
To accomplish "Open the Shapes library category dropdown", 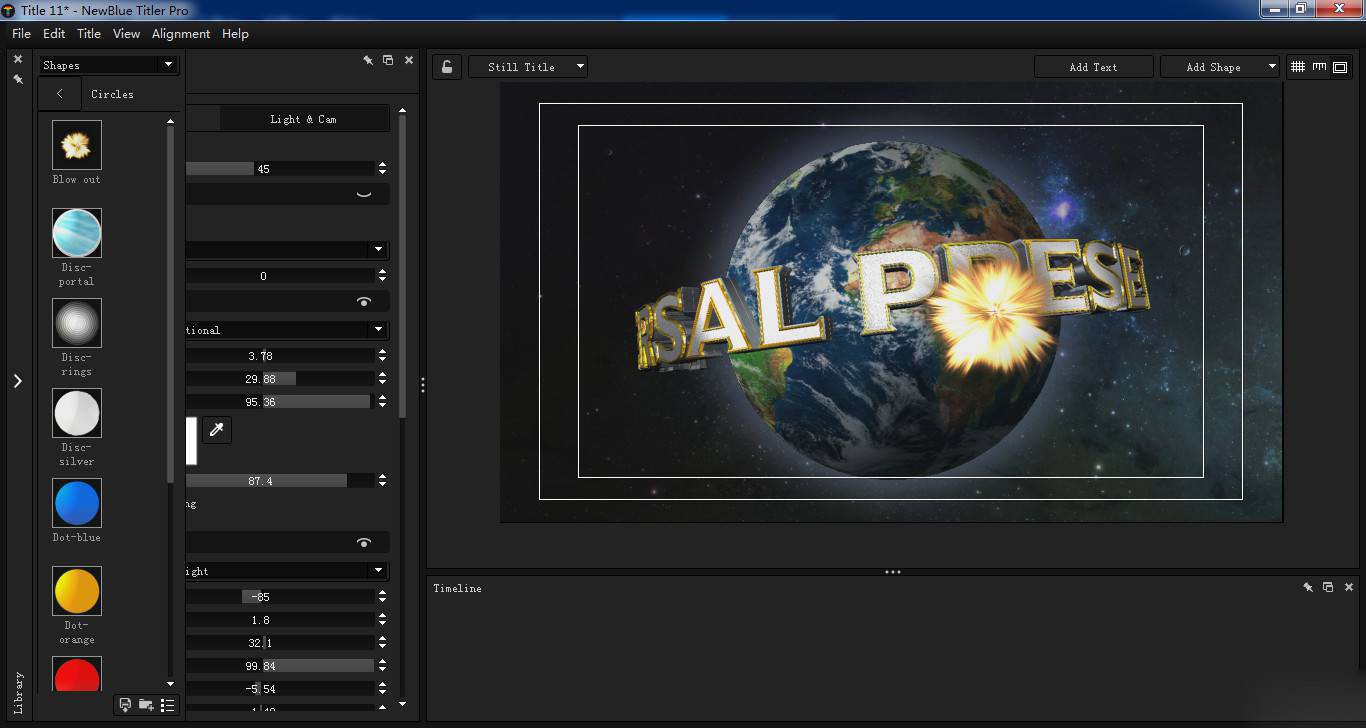I will (108, 65).
